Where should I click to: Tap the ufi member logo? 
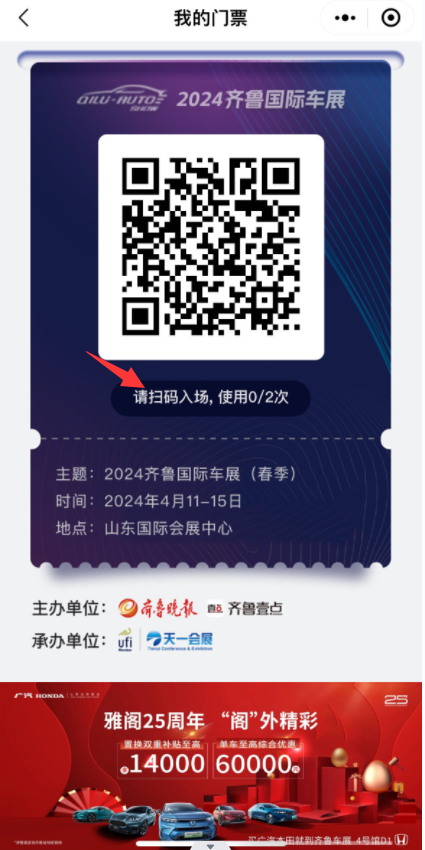click(x=125, y=640)
